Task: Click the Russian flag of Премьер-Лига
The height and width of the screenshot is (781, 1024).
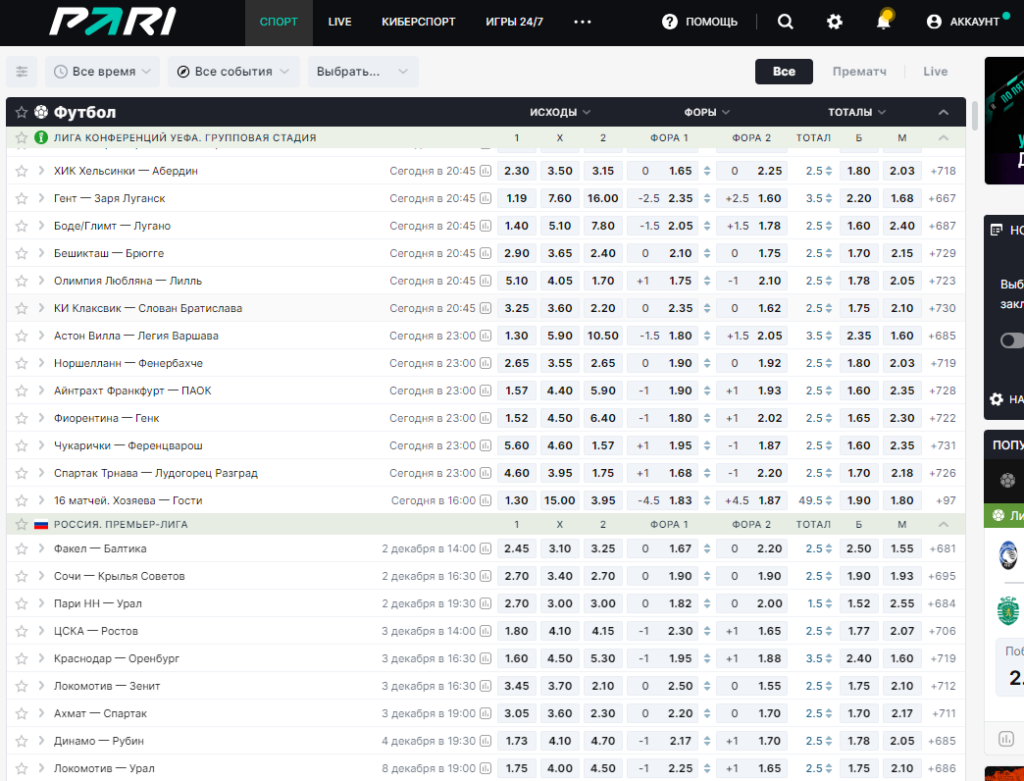Action: tap(40, 524)
